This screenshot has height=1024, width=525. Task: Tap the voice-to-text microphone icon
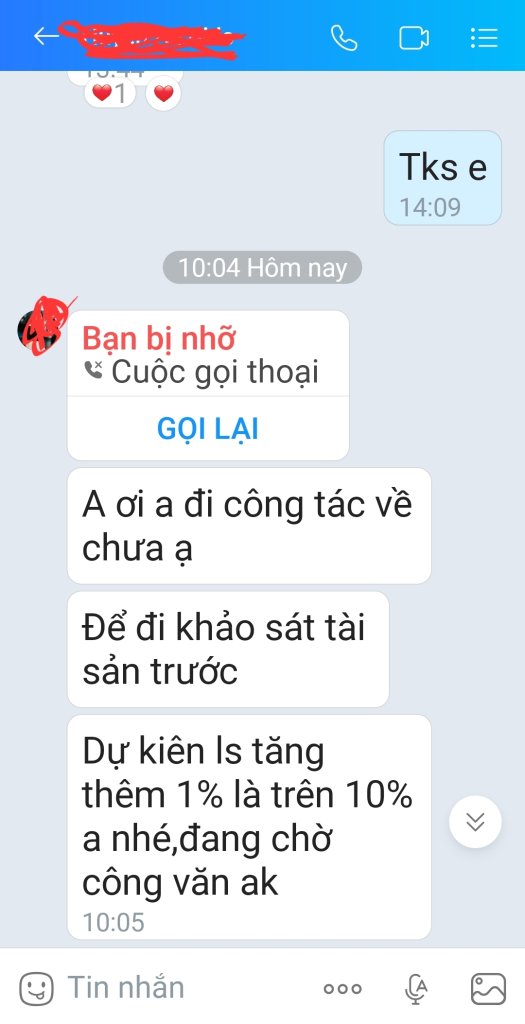(x=416, y=989)
